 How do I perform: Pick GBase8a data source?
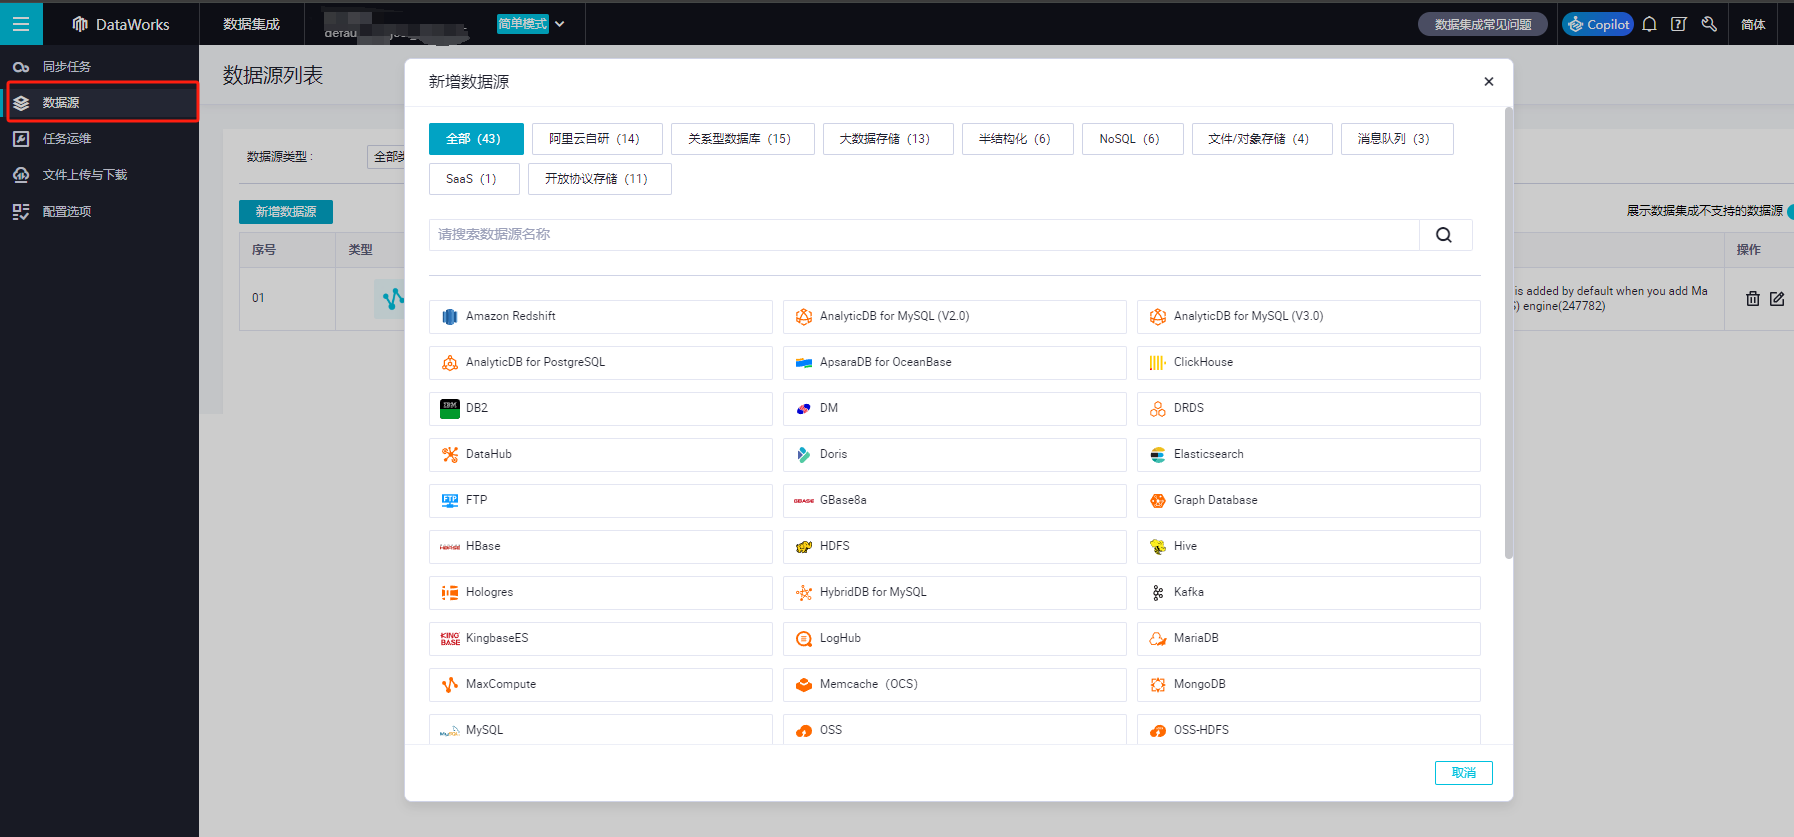coord(955,501)
